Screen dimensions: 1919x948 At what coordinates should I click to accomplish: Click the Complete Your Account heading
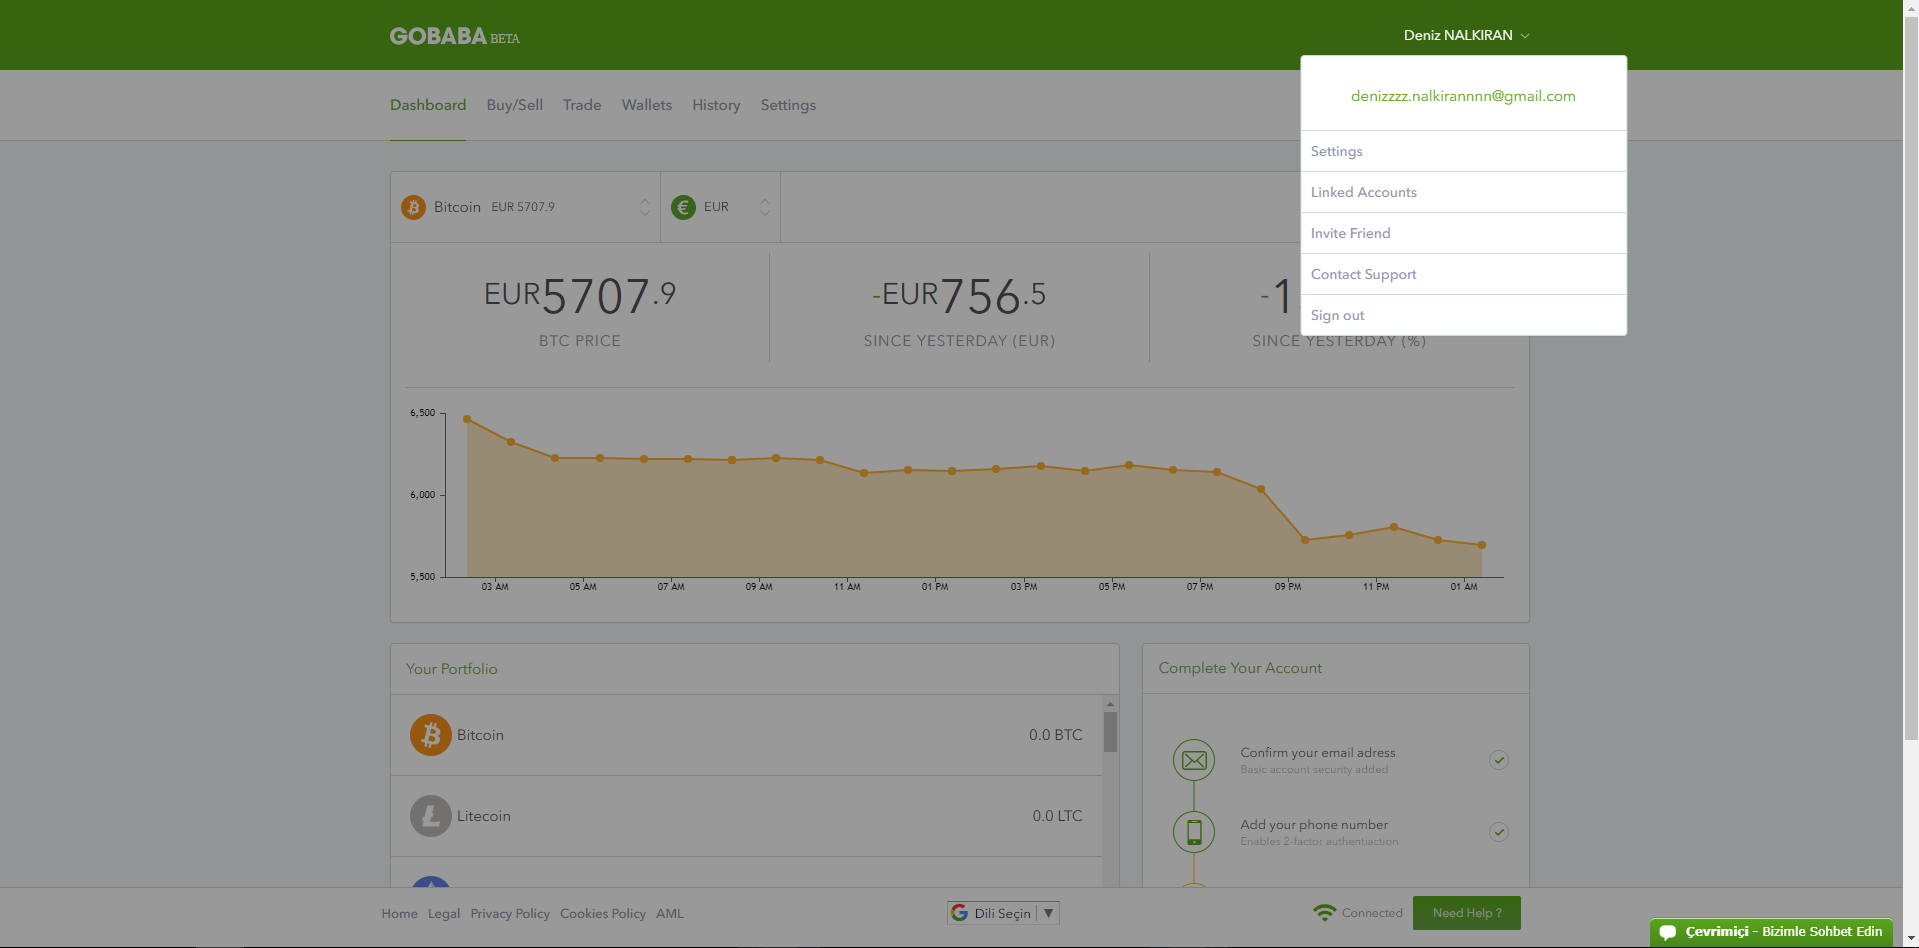coord(1240,668)
